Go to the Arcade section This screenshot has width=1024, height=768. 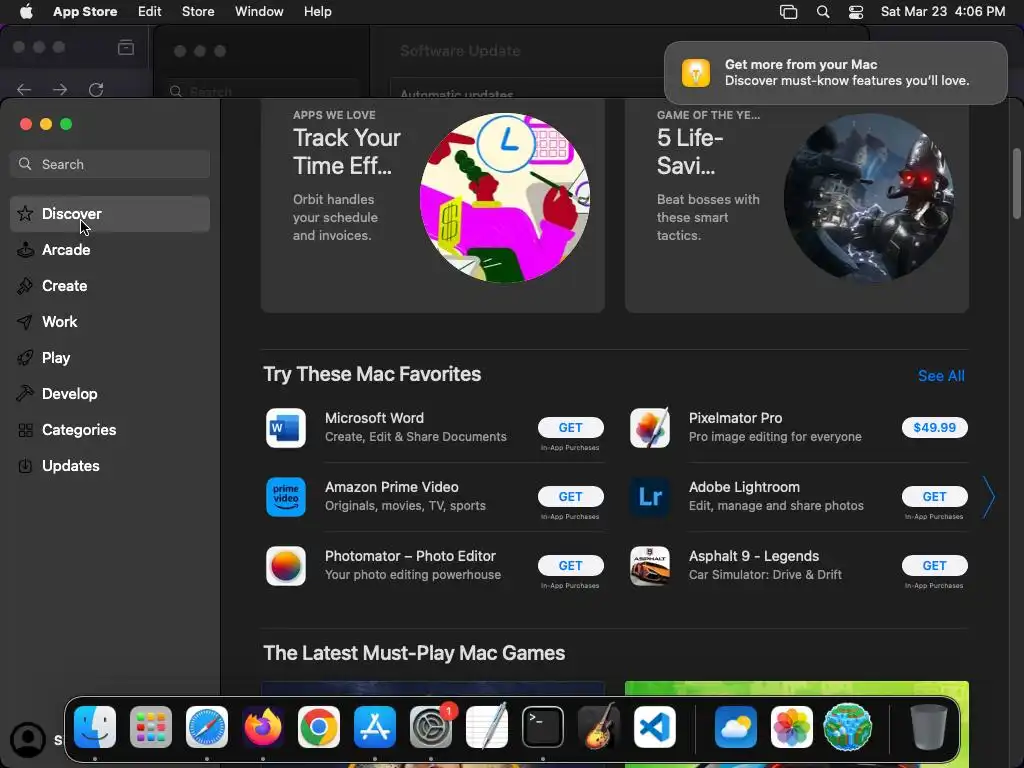tap(110, 249)
